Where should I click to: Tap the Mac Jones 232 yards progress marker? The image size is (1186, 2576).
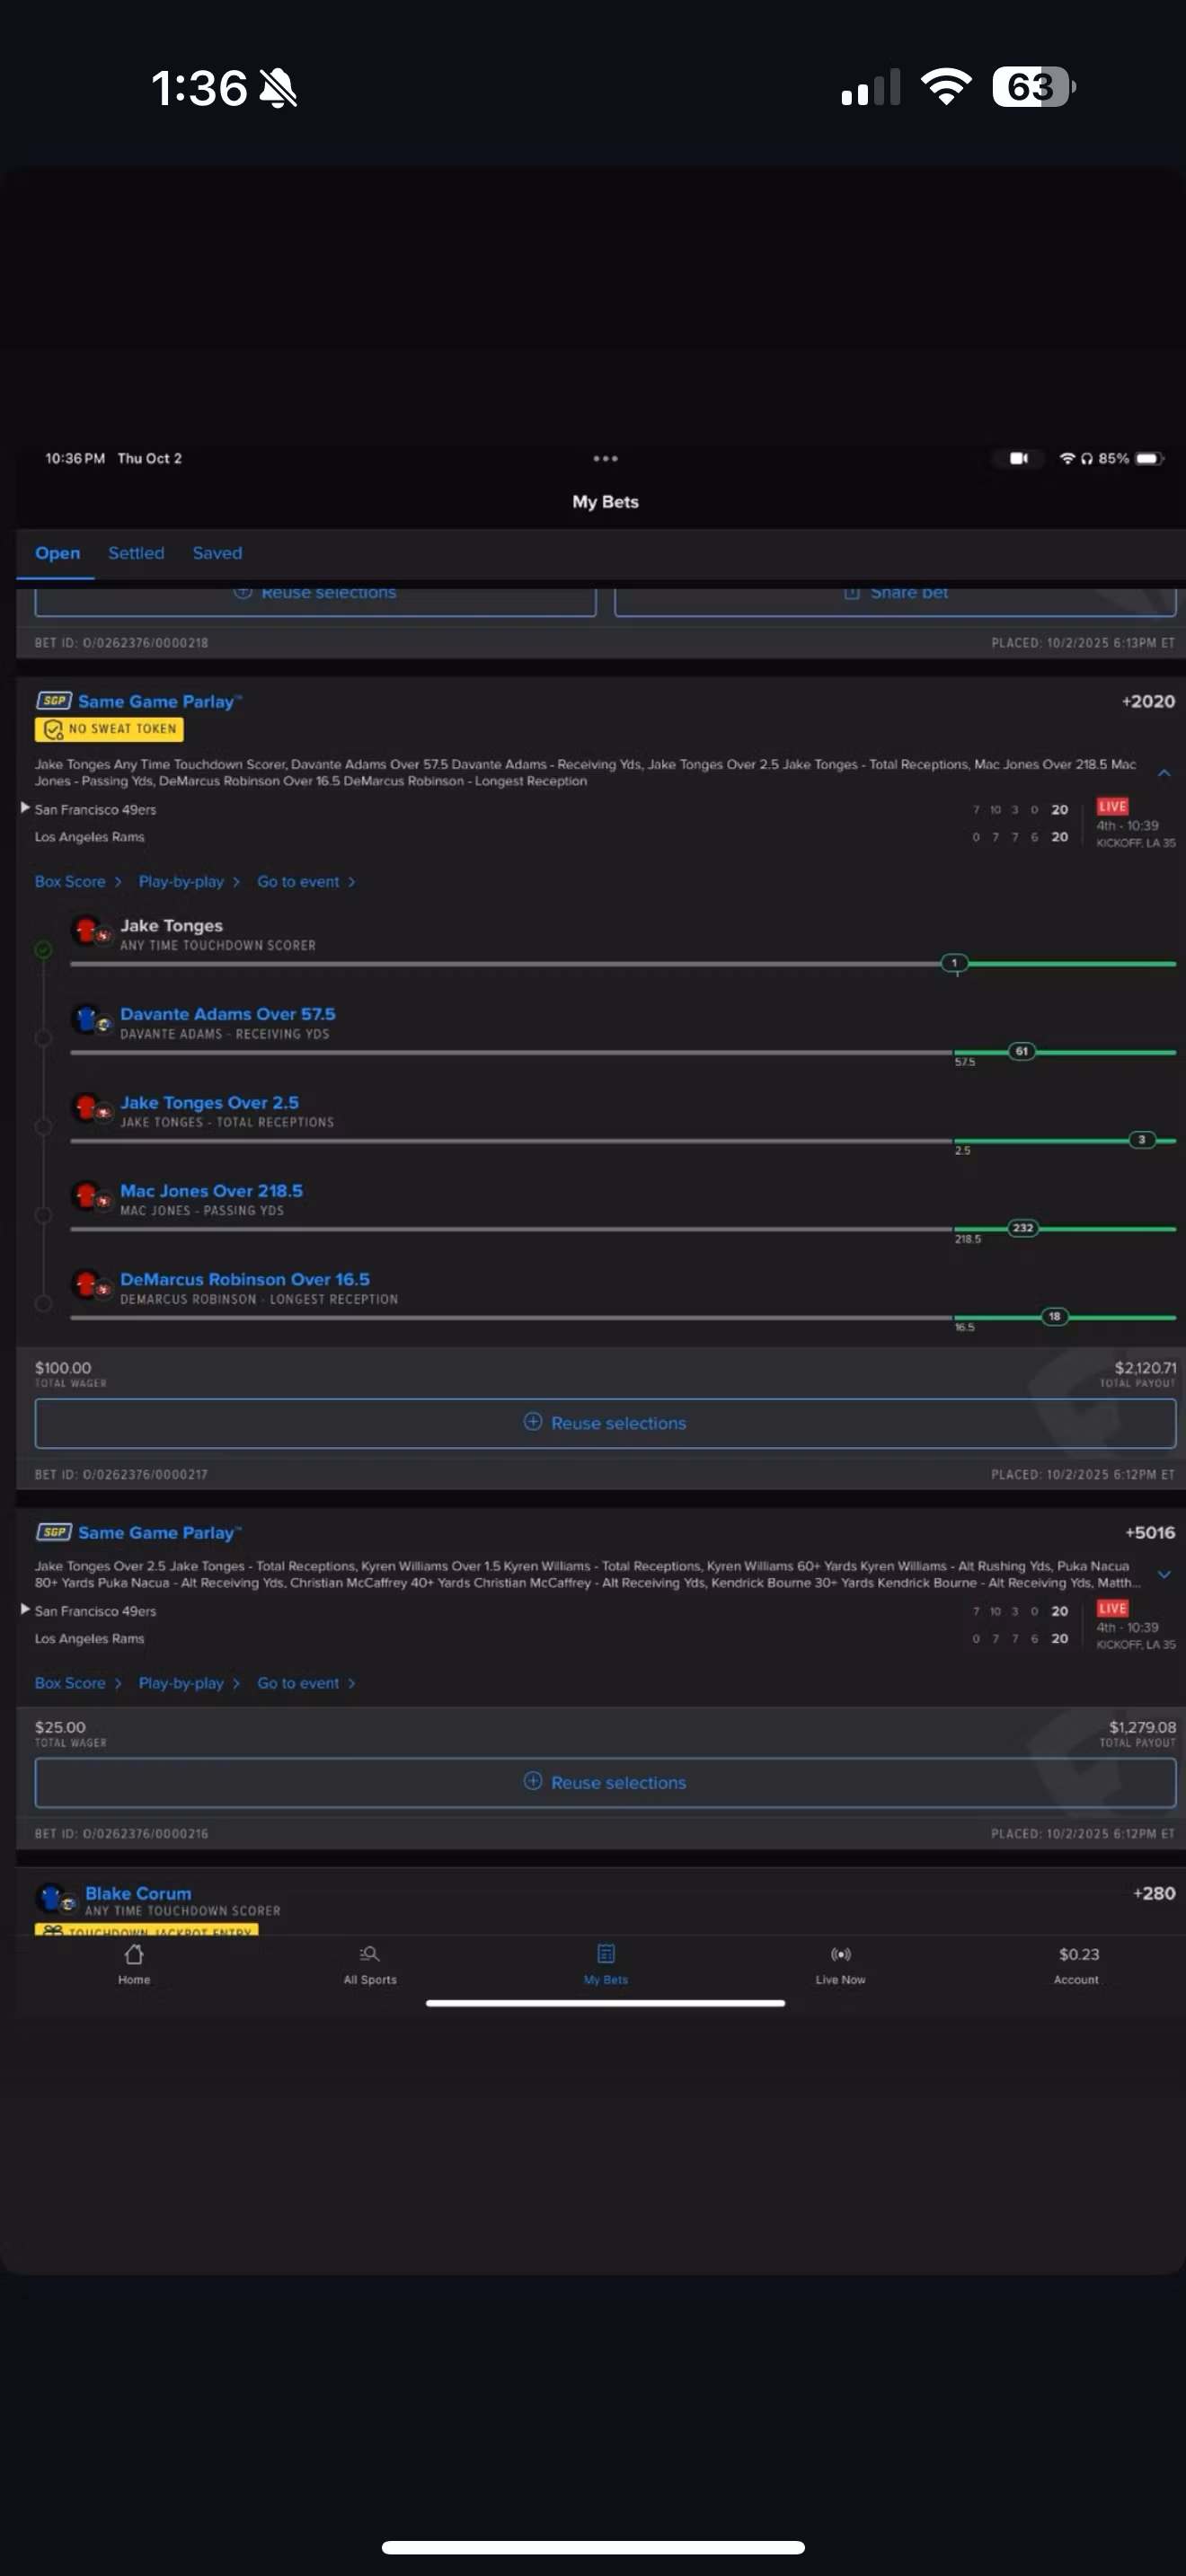(1022, 1228)
